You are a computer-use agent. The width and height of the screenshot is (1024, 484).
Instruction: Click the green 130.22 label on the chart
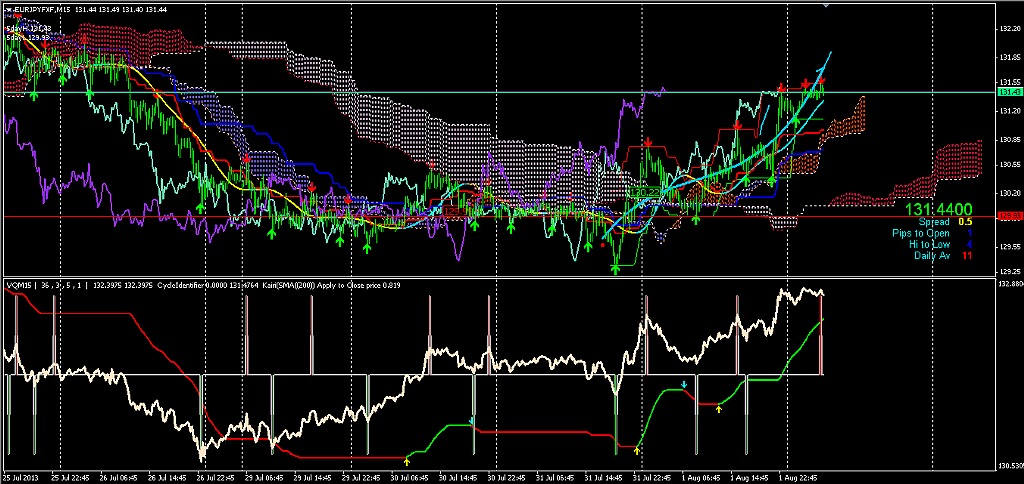click(x=643, y=193)
